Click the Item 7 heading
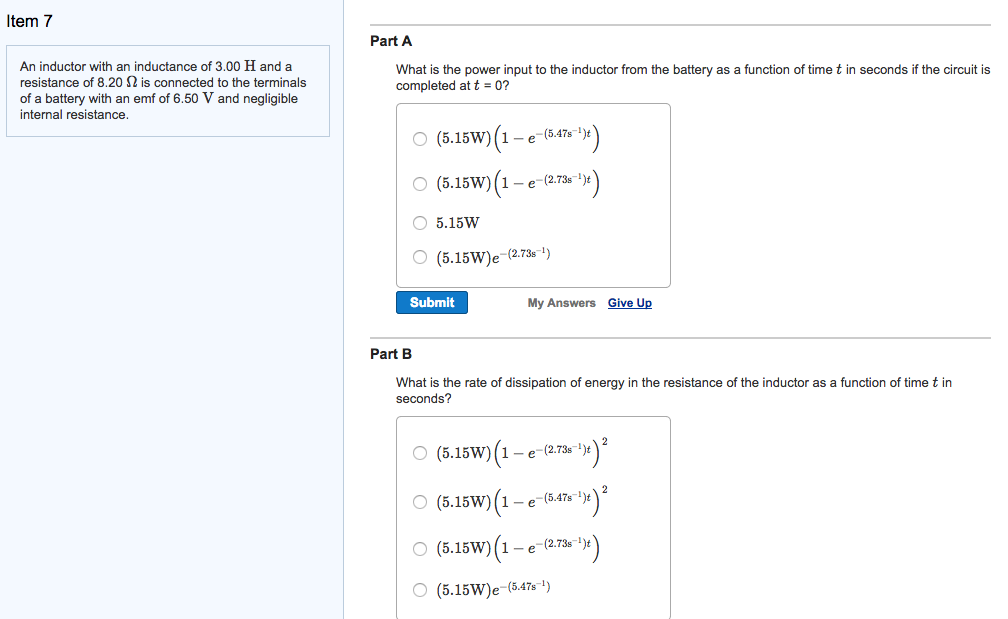This screenshot has height=619, width=1008. click(x=30, y=20)
